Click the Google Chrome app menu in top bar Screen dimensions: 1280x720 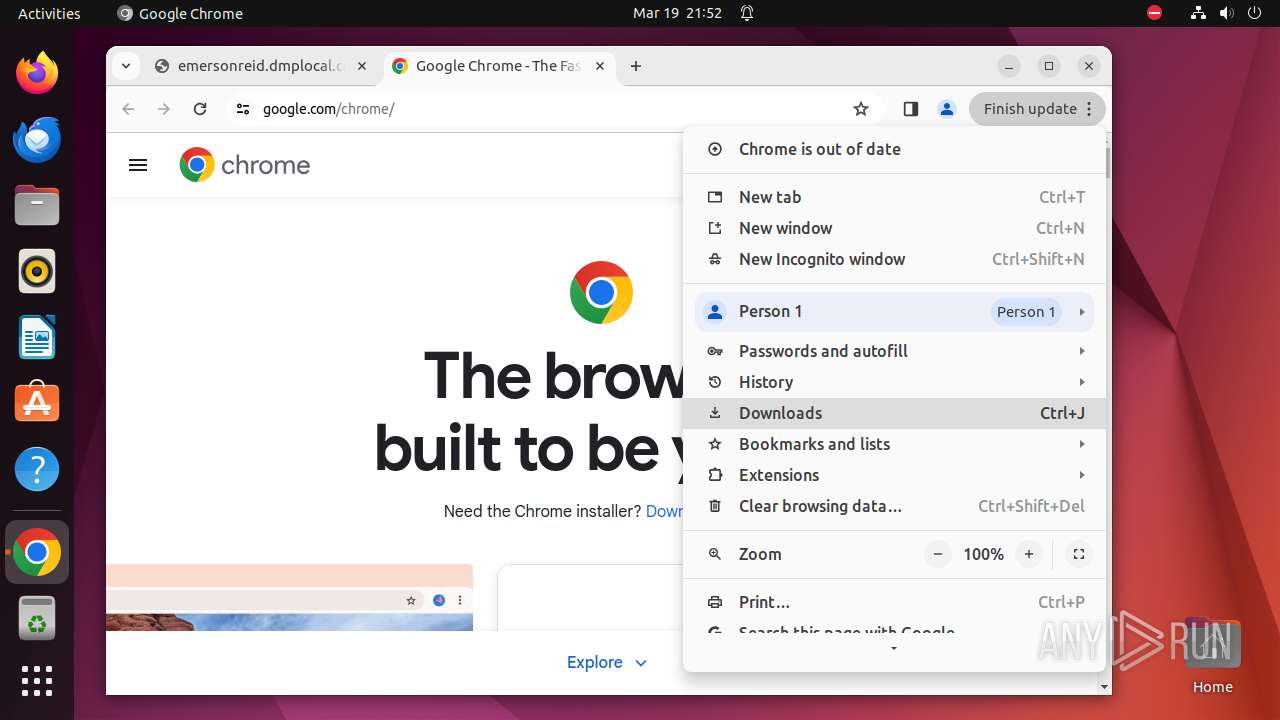(x=180, y=13)
